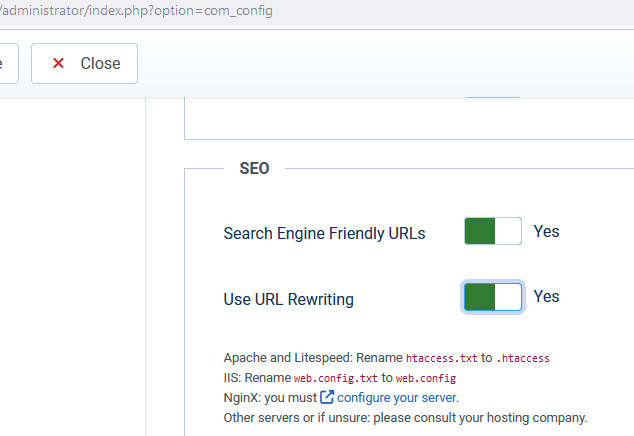Screen dimensions: 634x436
Task: Disable the Use URL Rewriting switch
Action: [492, 297]
